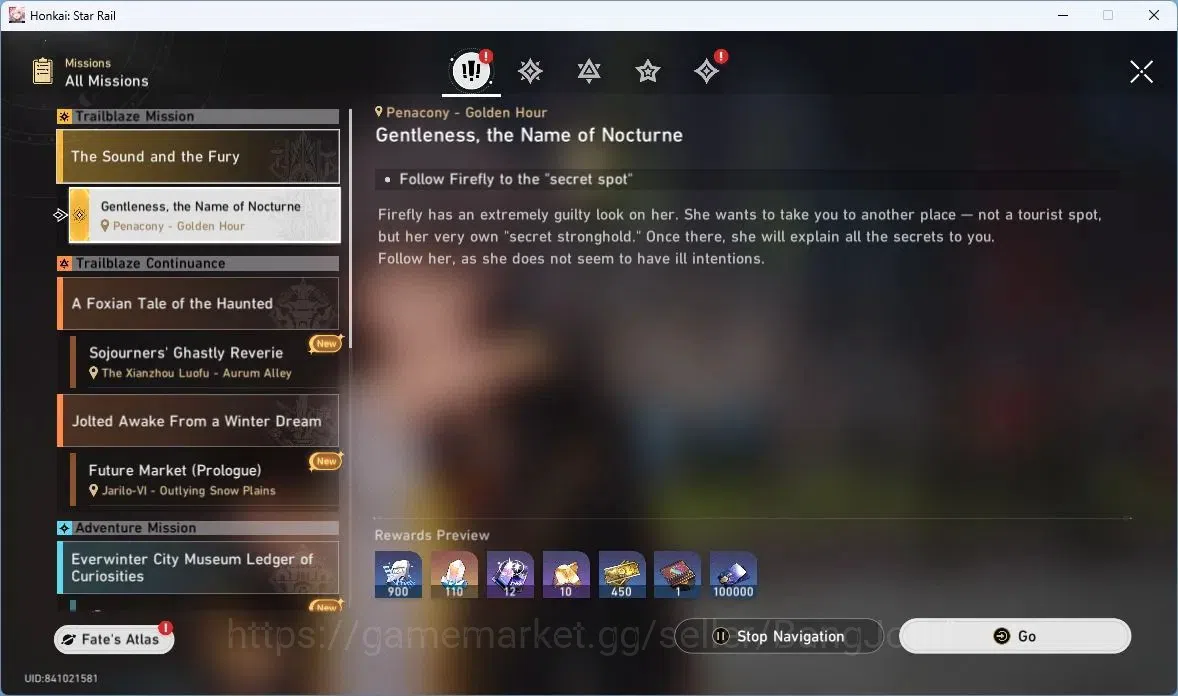Close the Honkai: Star Rail window
Screen dimensions: 1178x696
(x=1154, y=15)
